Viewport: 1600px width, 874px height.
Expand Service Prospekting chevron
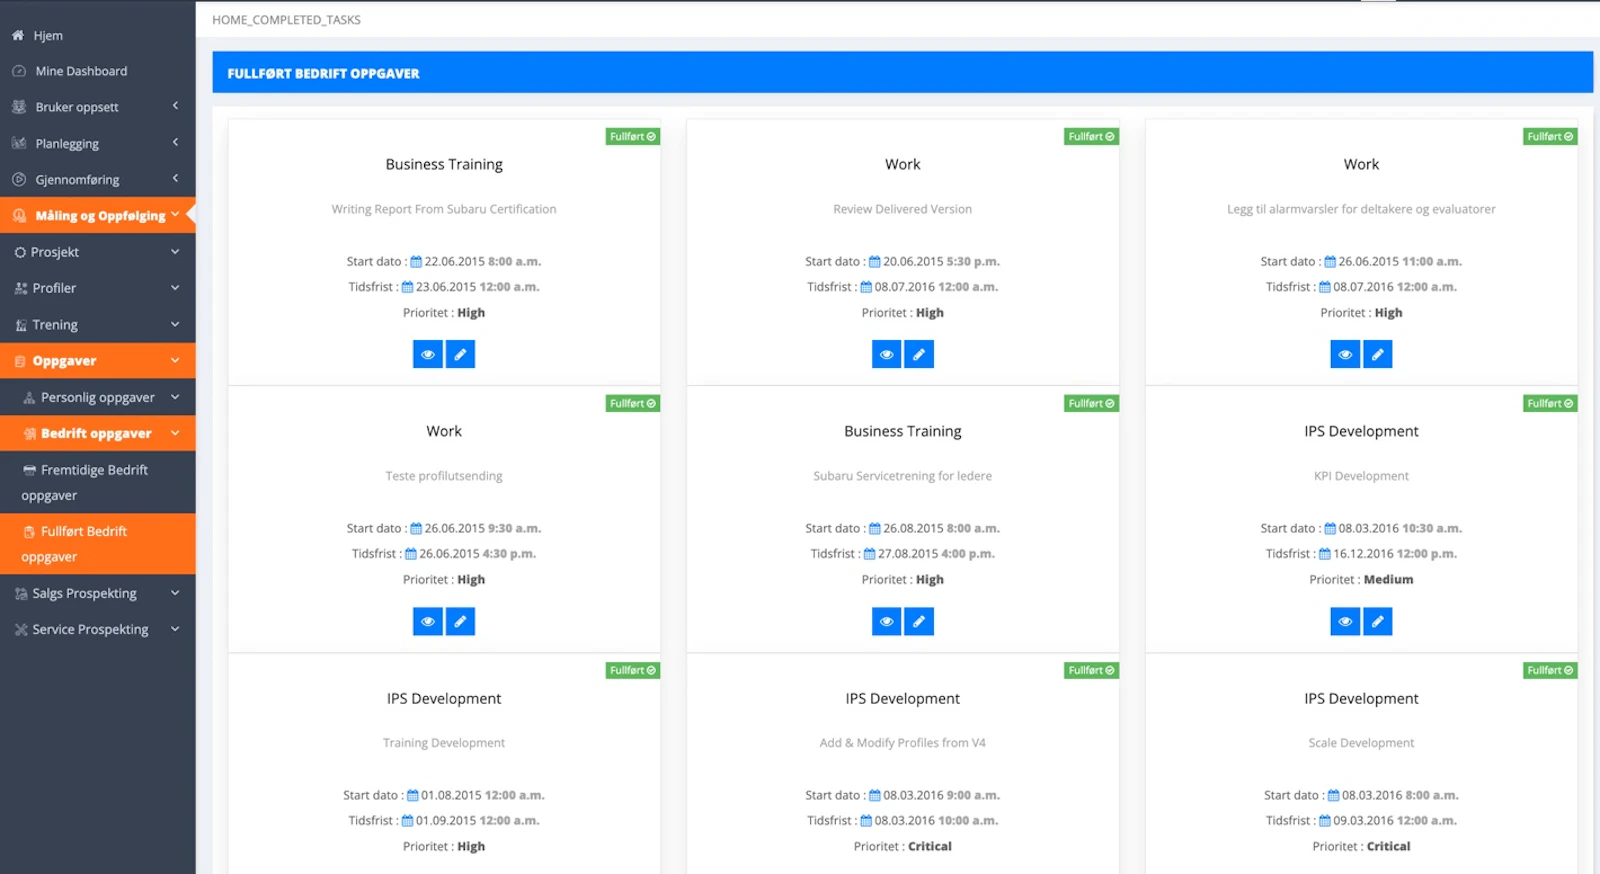pyautogui.click(x=175, y=629)
